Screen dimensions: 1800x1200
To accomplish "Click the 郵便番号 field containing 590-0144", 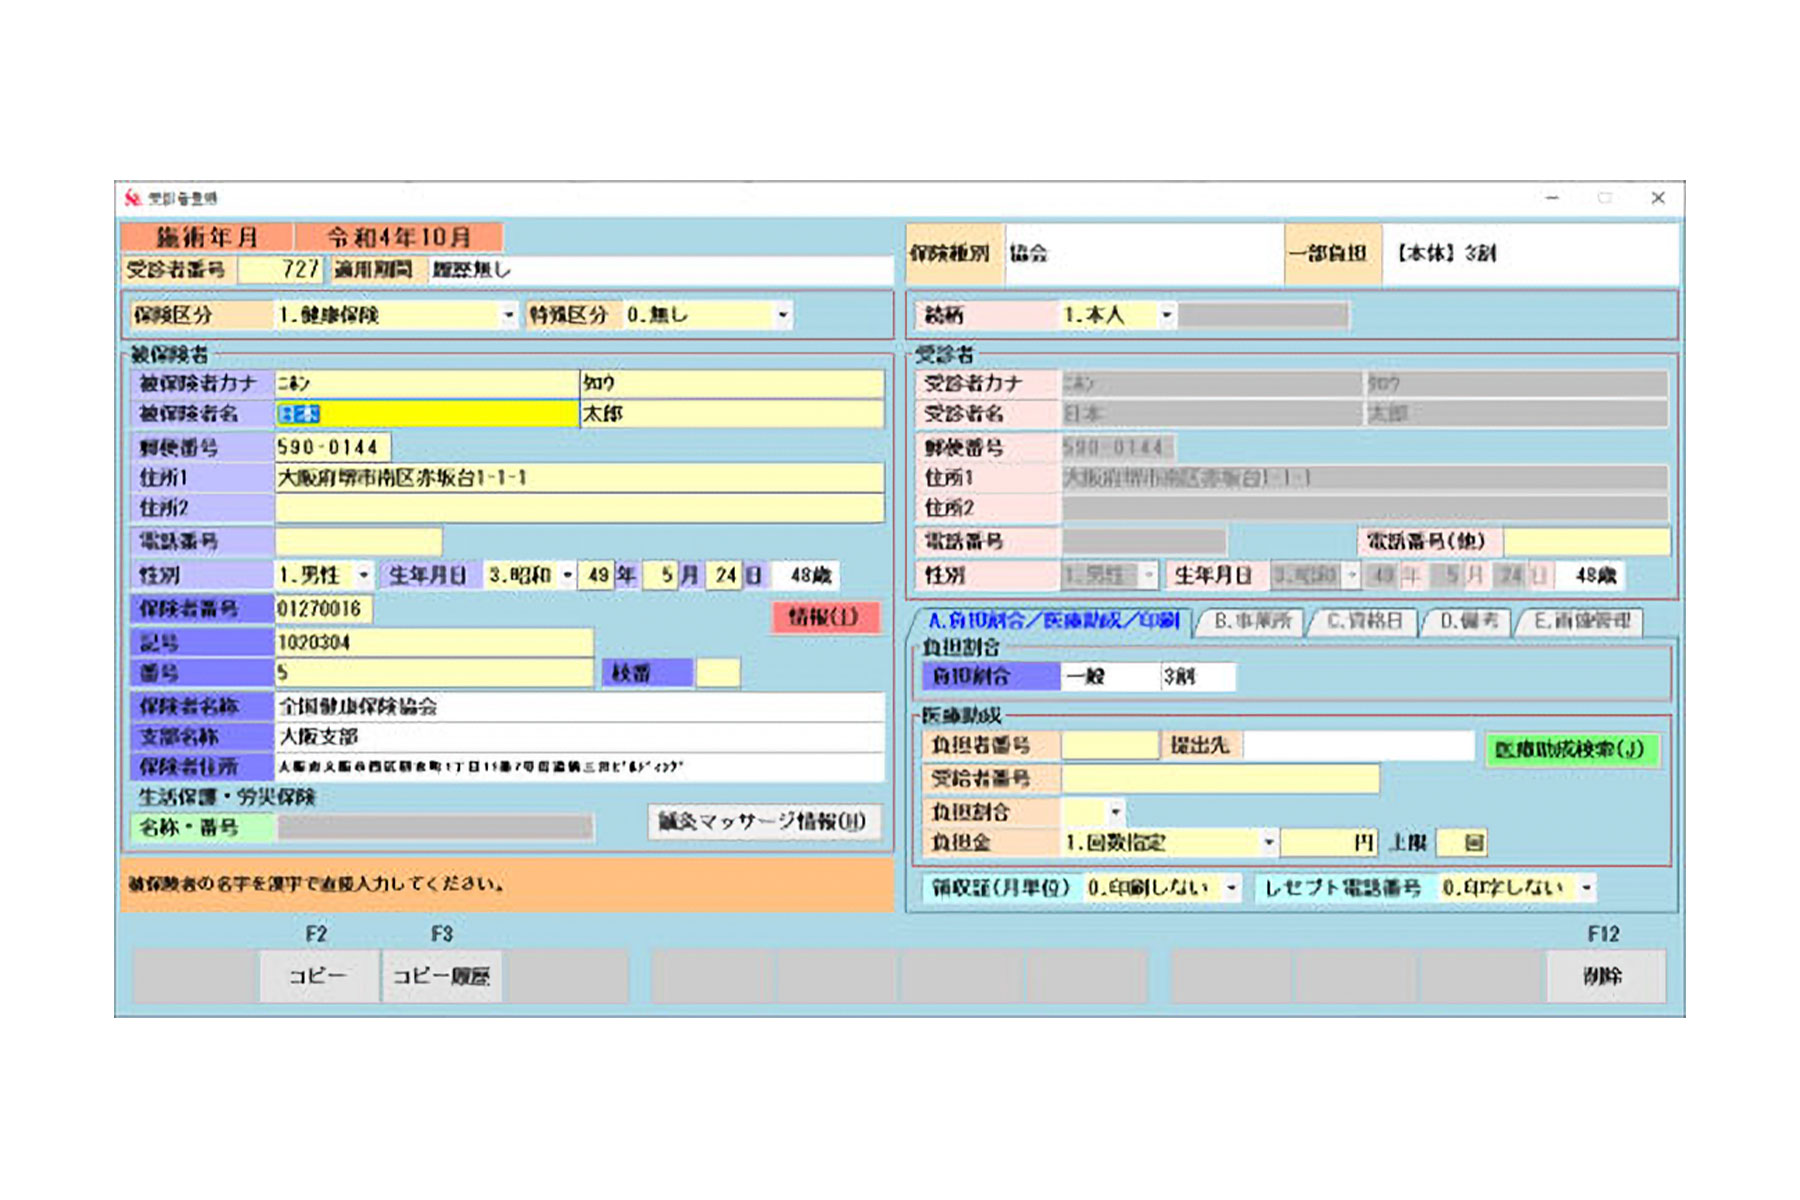I will pos(332,447).
